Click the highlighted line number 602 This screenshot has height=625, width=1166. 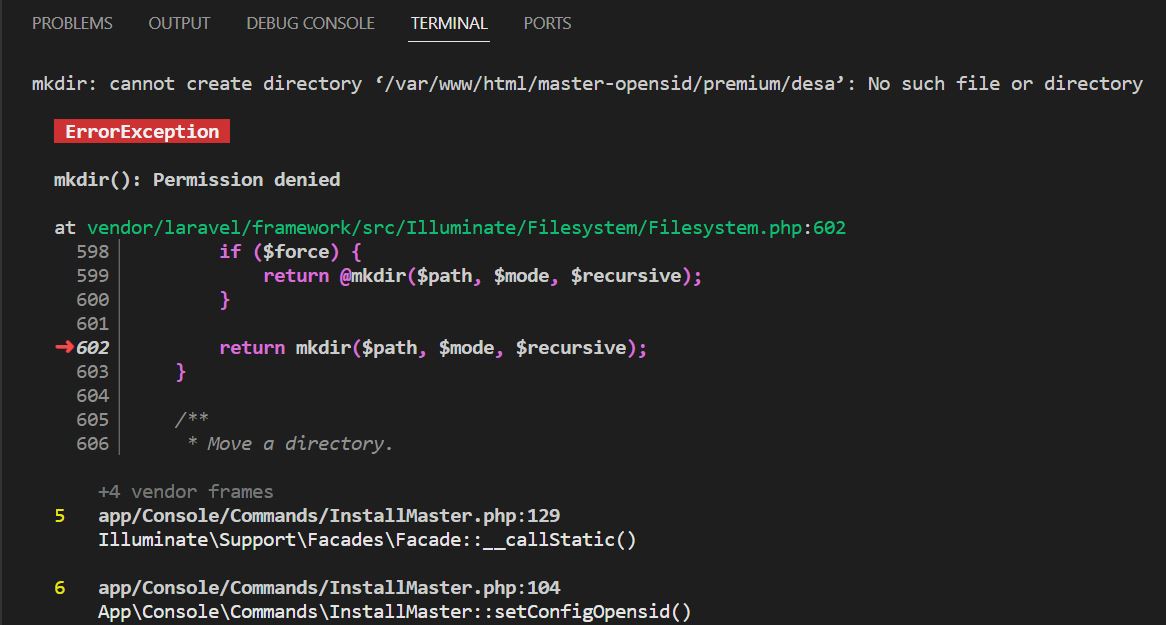coord(93,347)
